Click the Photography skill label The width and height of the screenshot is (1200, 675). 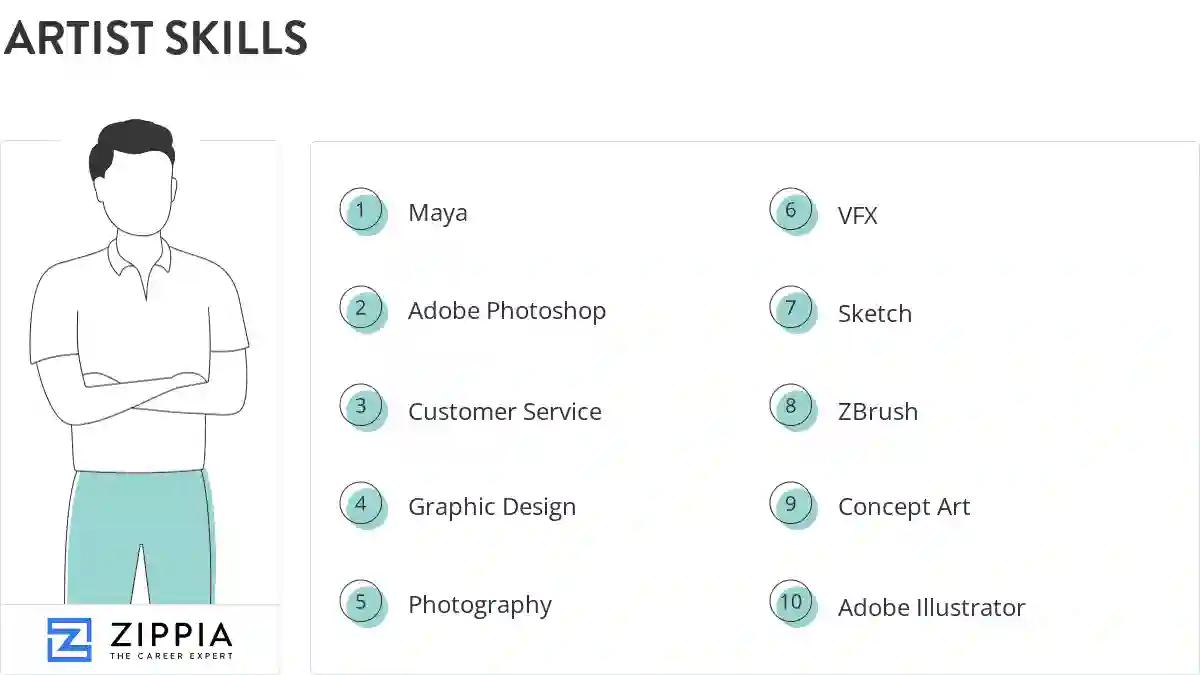[x=480, y=605]
